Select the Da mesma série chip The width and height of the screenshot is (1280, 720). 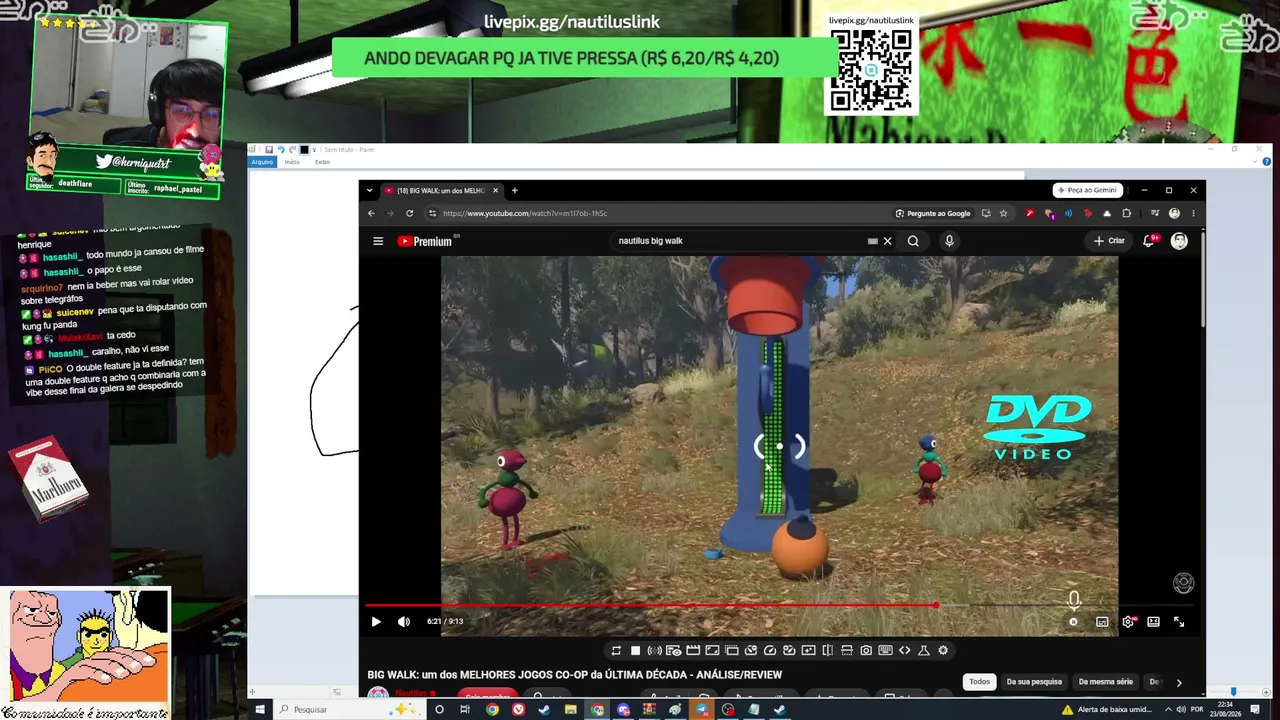pos(1106,682)
